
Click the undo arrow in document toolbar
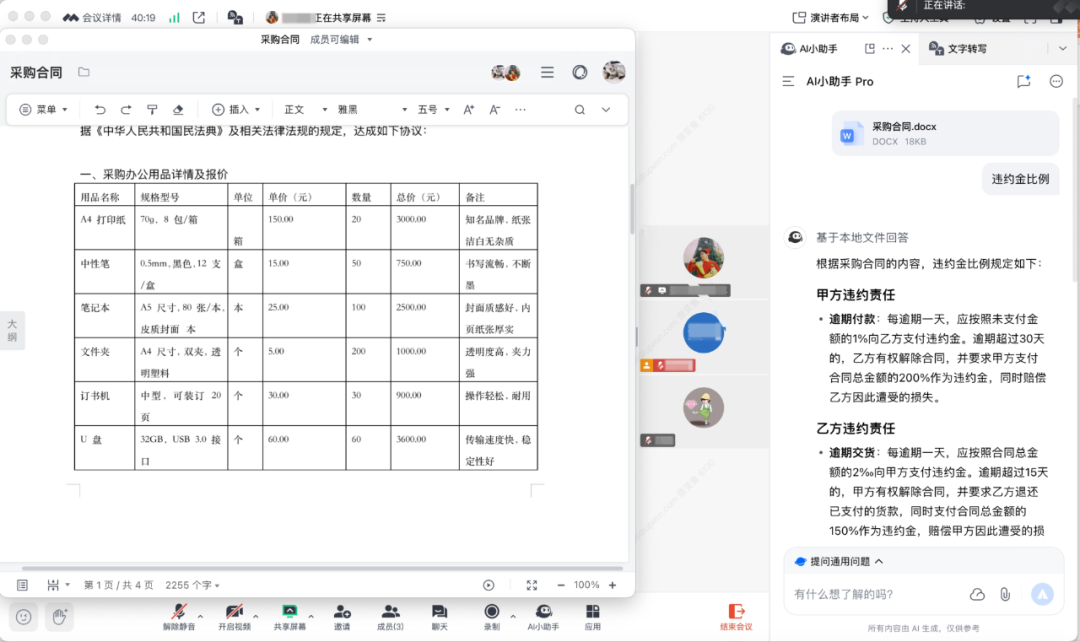[100, 110]
